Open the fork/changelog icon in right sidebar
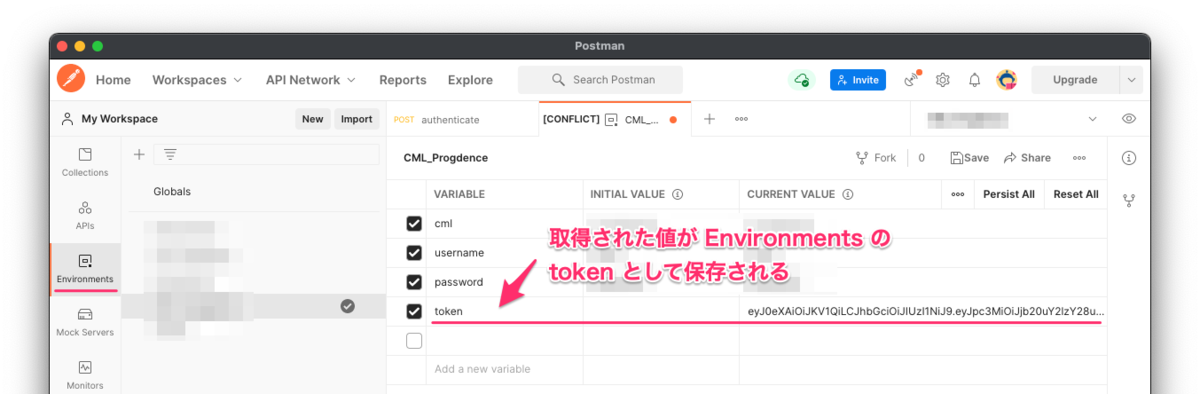1200x394 pixels. tap(1129, 200)
